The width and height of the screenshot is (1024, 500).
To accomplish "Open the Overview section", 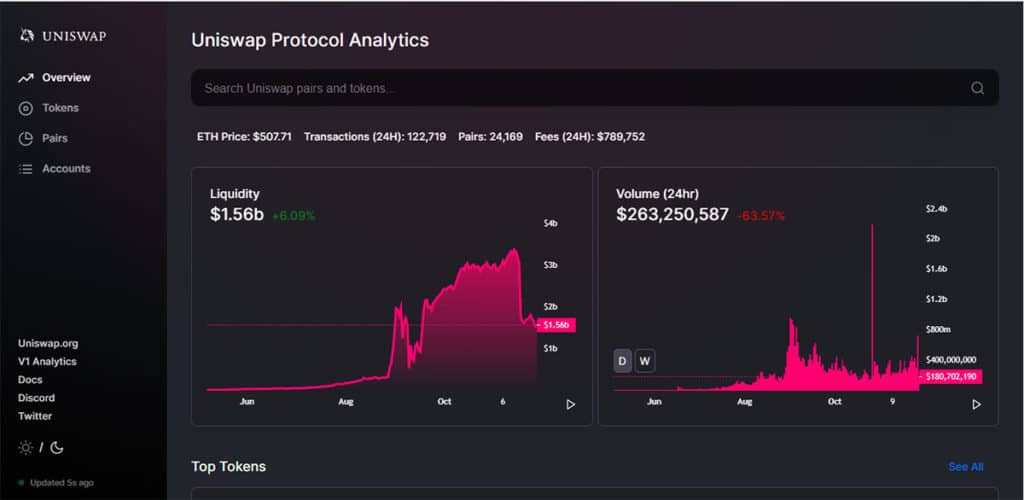I will point(66,78).
